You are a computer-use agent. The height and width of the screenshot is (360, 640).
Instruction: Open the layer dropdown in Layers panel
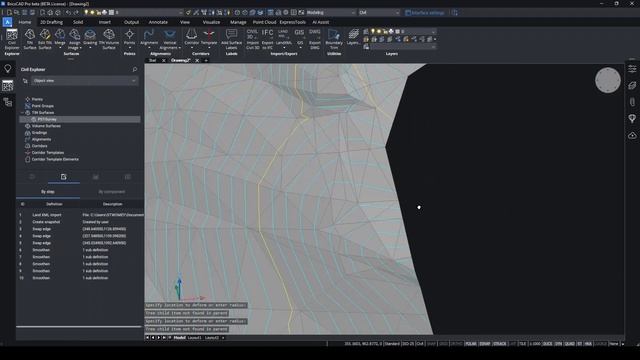399,31
